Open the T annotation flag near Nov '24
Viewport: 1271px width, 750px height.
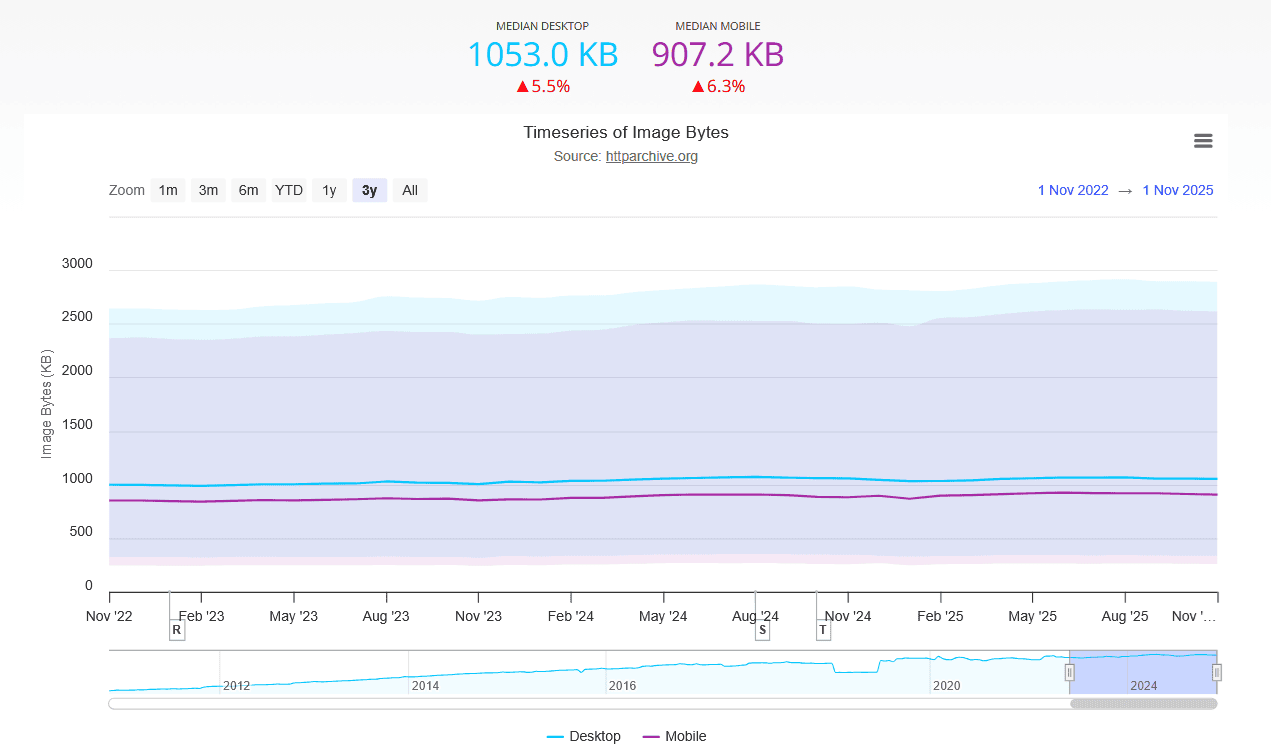tap(823, 630)
